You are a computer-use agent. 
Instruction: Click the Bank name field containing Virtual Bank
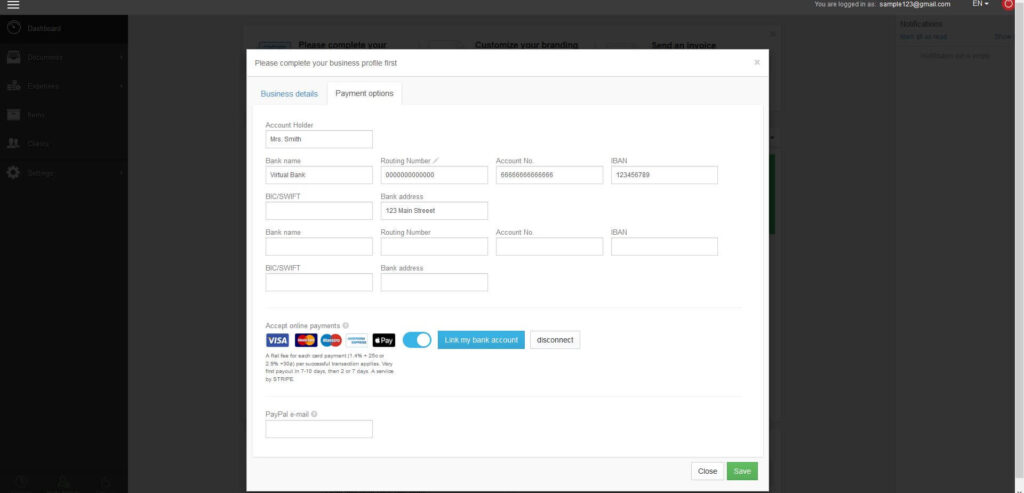click(319, 175)
